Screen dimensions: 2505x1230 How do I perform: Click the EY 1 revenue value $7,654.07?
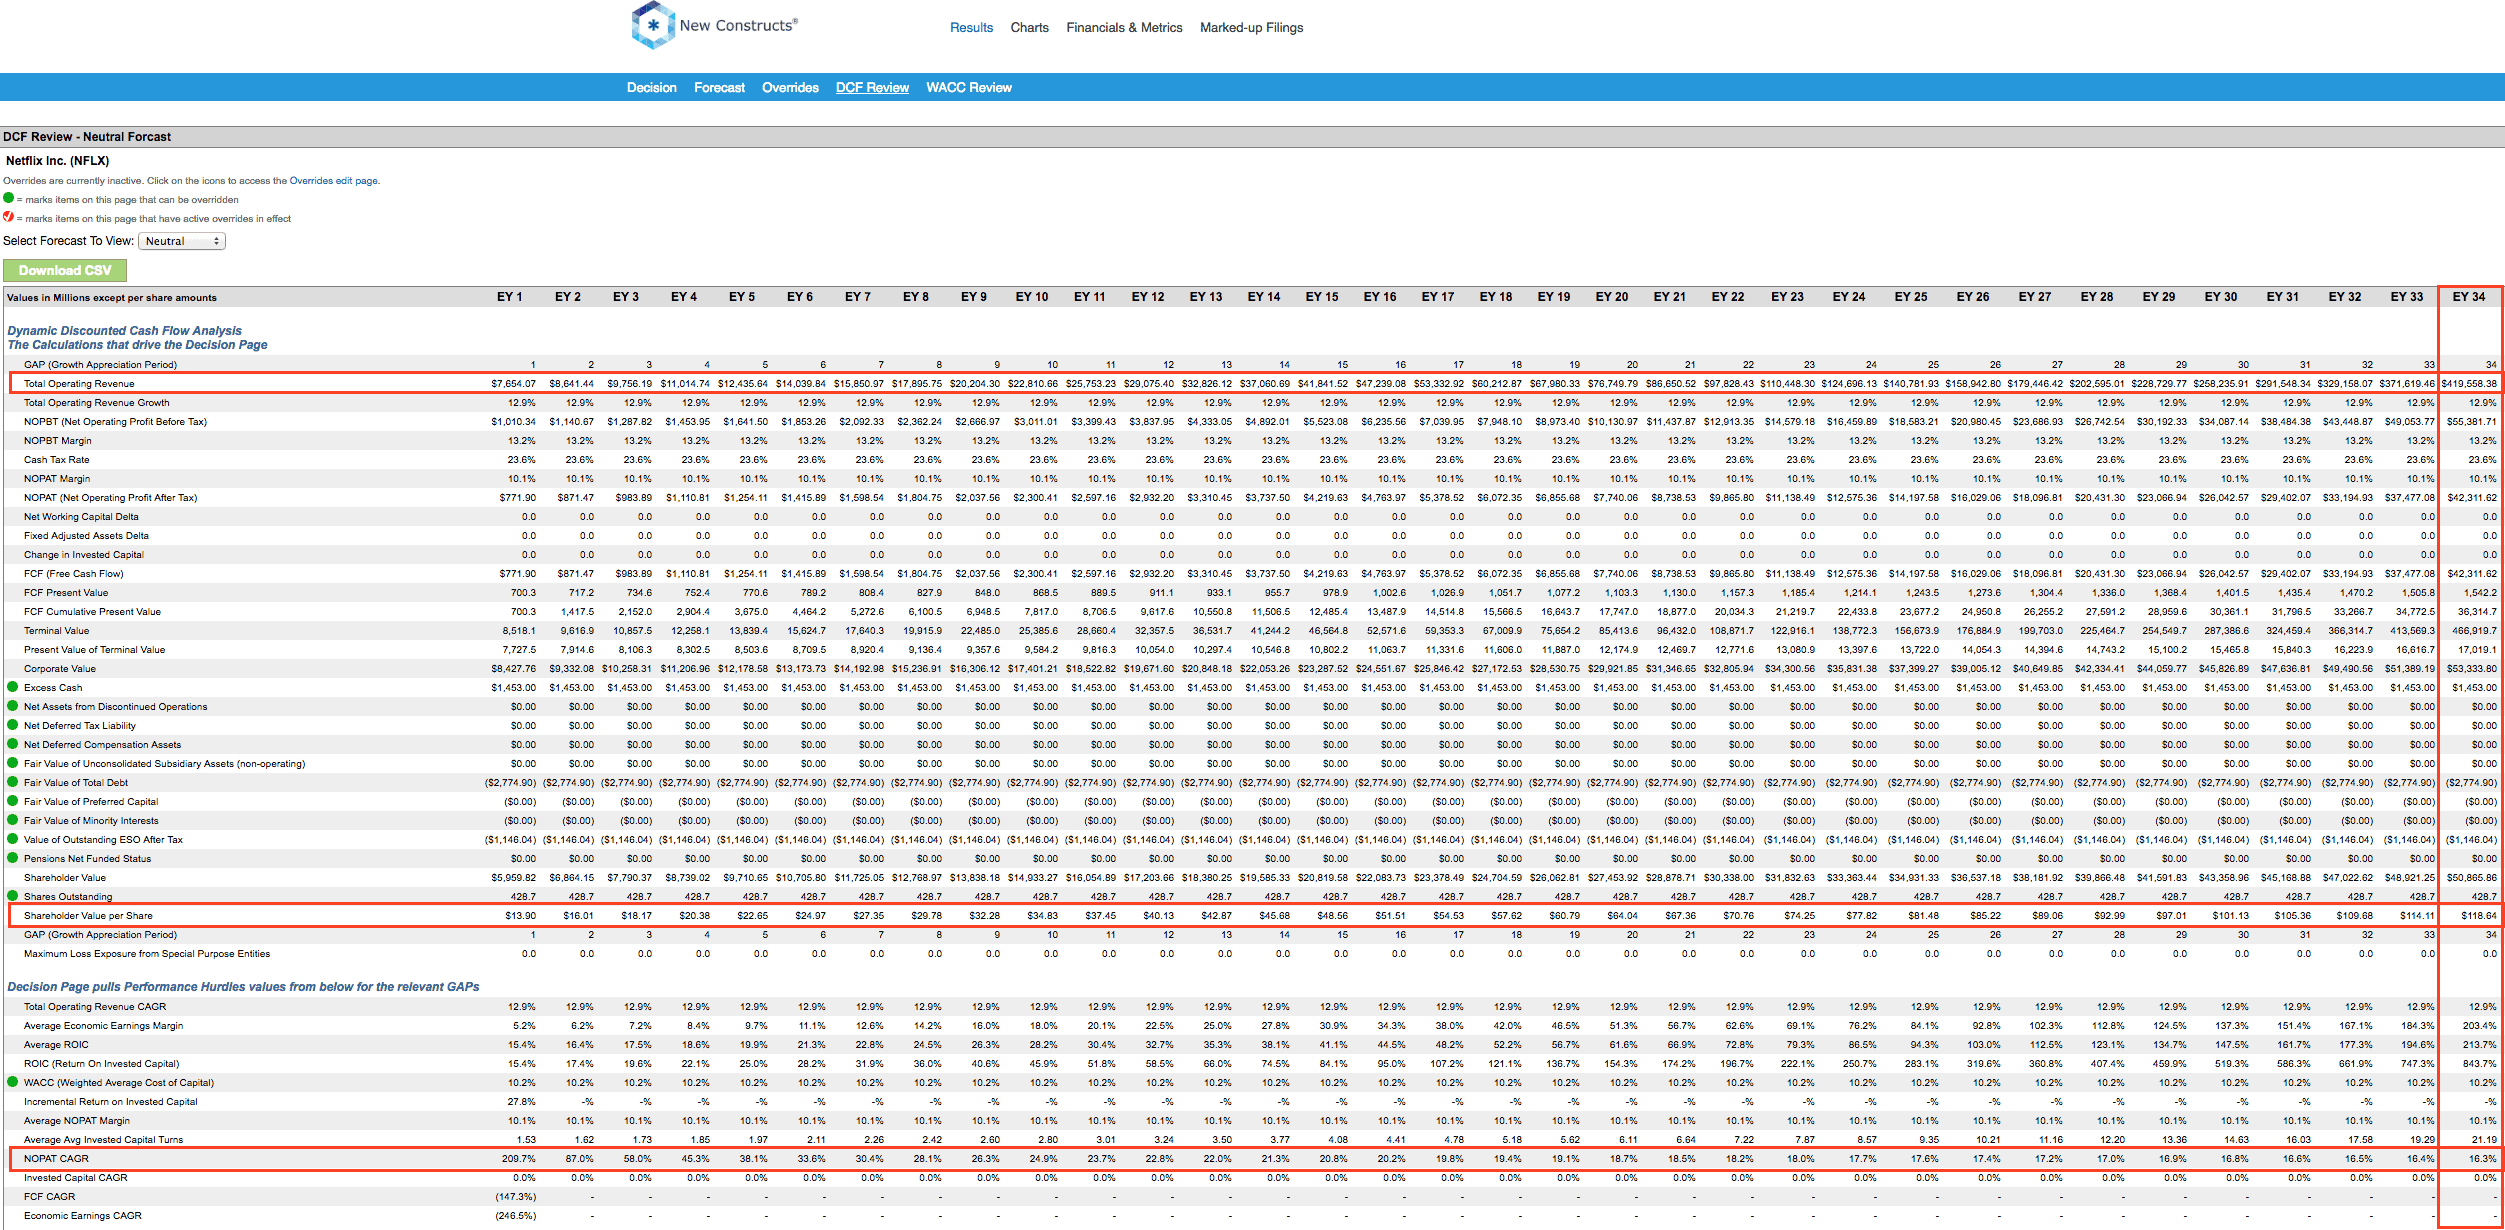(x=513, y=383)
